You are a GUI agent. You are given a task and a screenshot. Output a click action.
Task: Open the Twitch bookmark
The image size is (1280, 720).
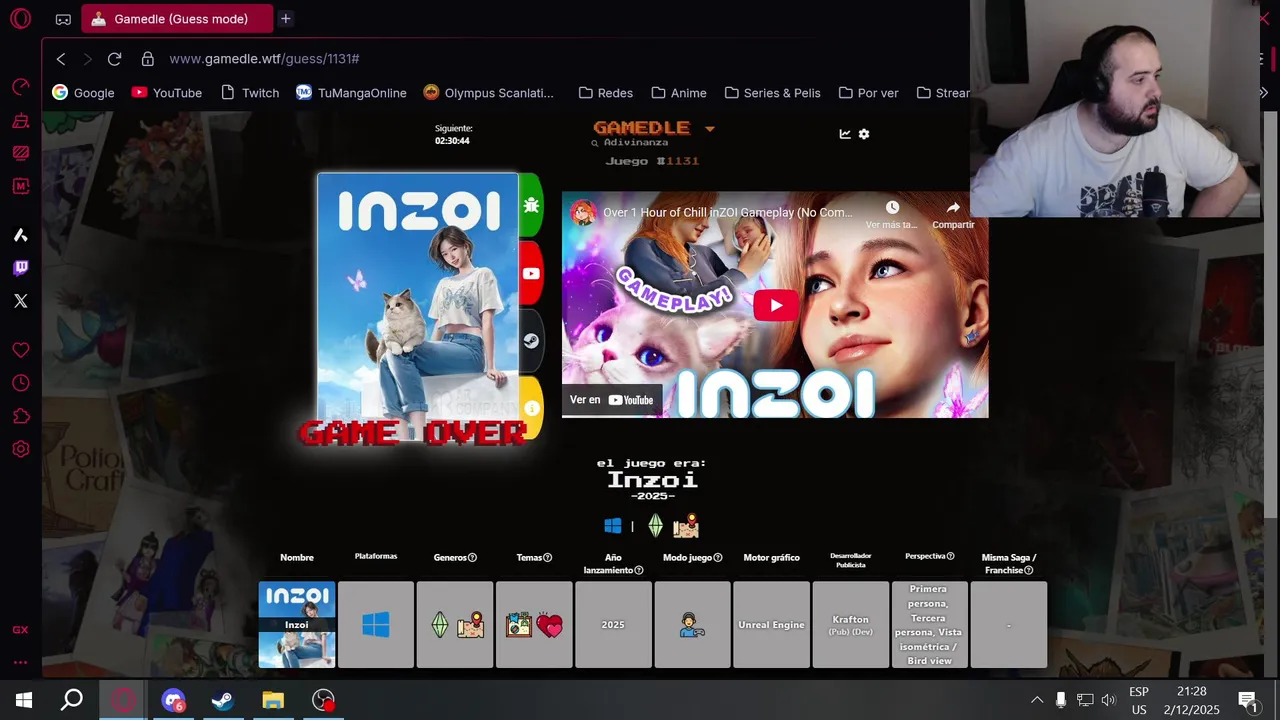pyautogui.click(x=250, y=93)
